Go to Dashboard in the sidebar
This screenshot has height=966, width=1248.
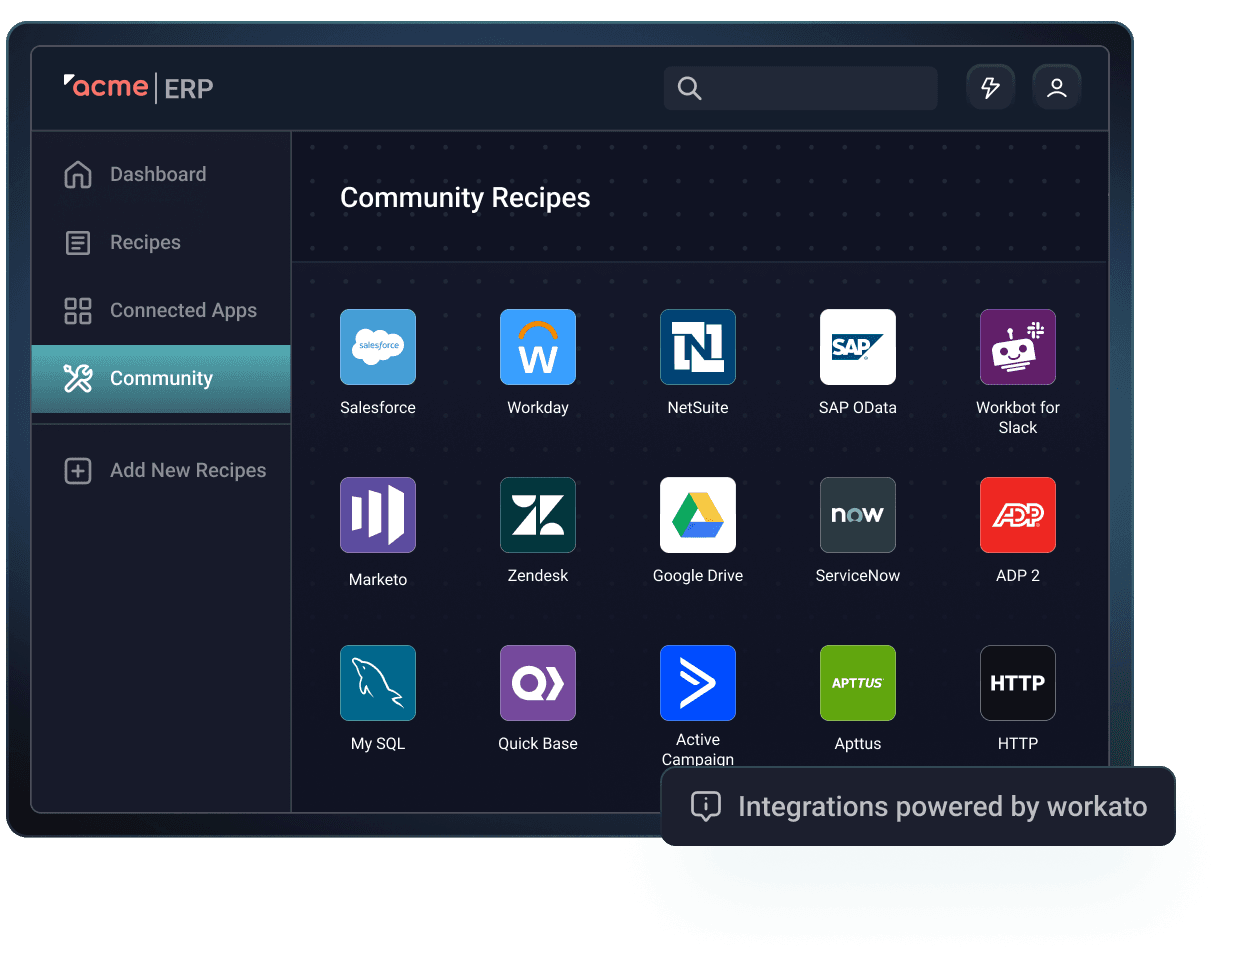[161, 174]
